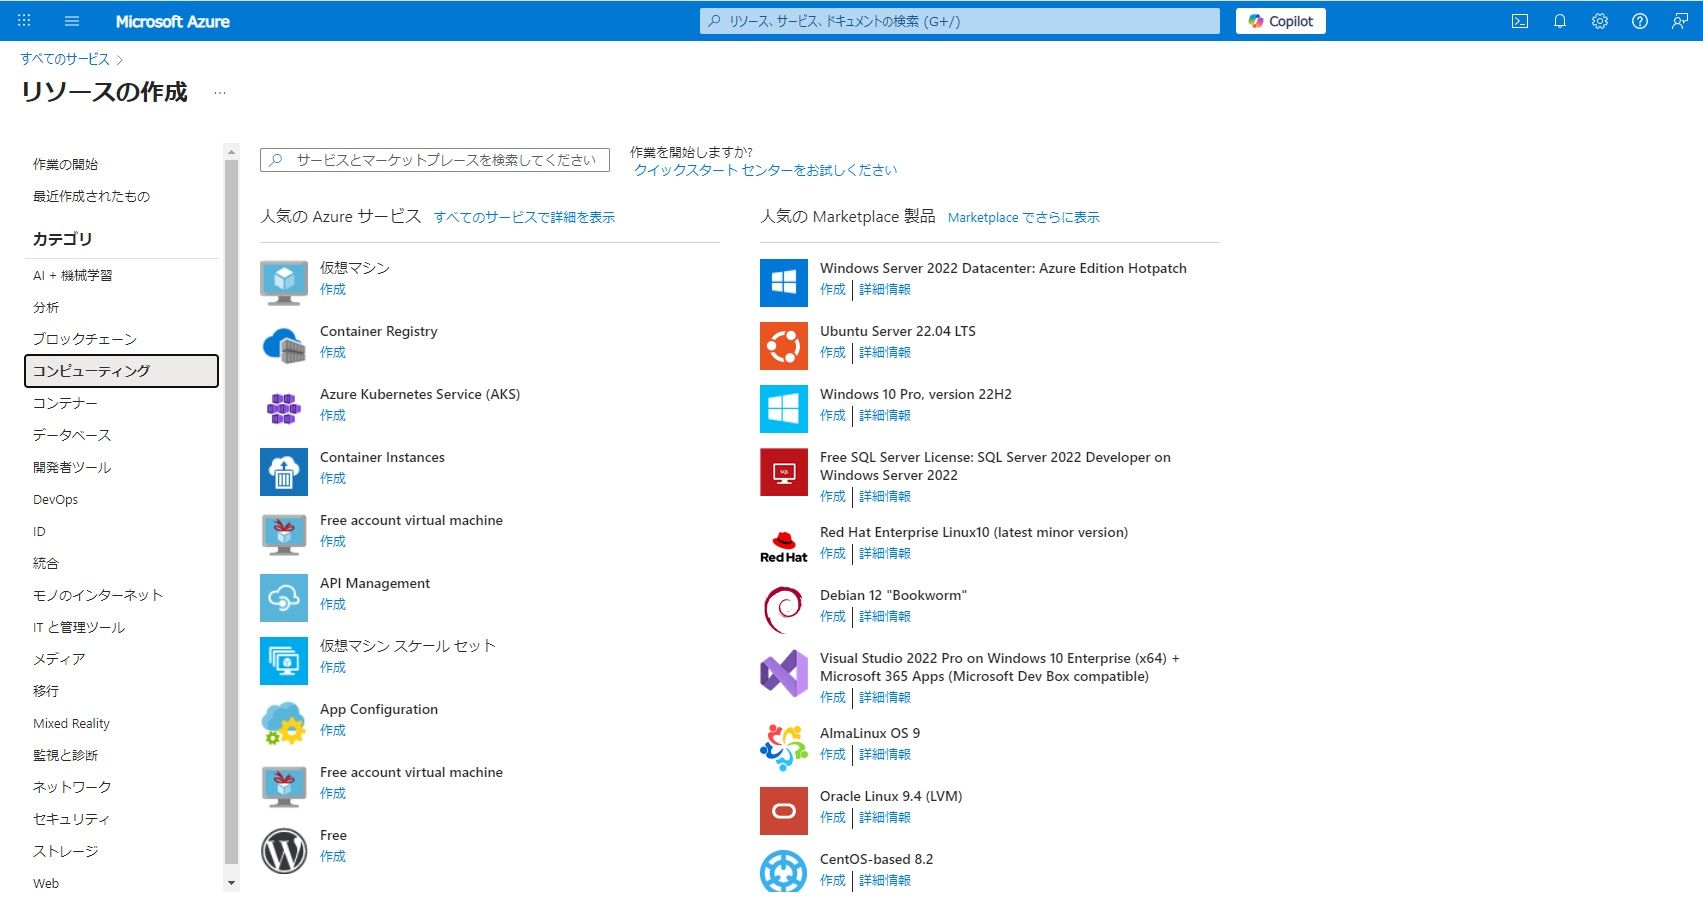Select the モノのインターネット category

121,595
